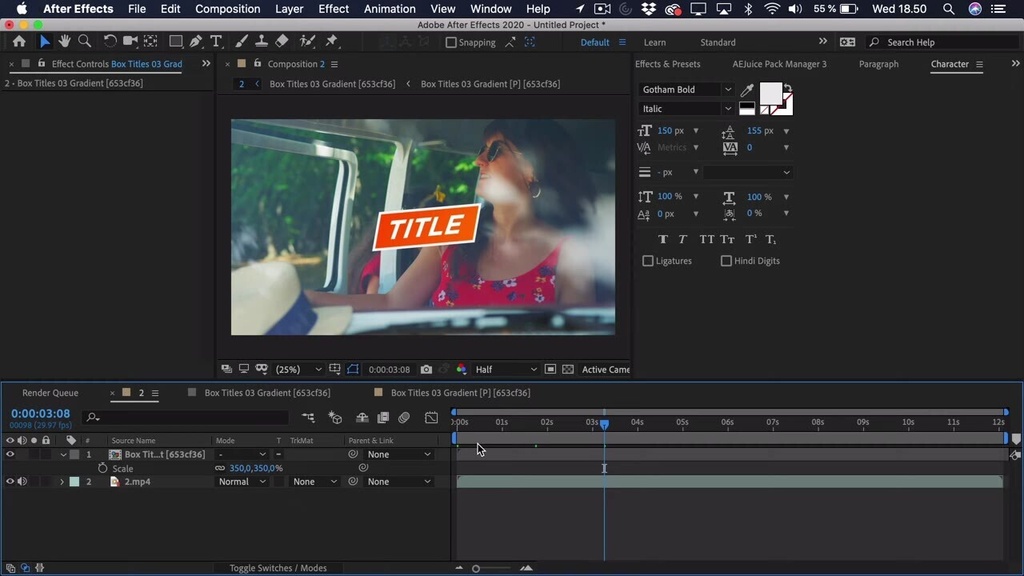Hide the Box Titles layer with its eye

tap(10, 454)
